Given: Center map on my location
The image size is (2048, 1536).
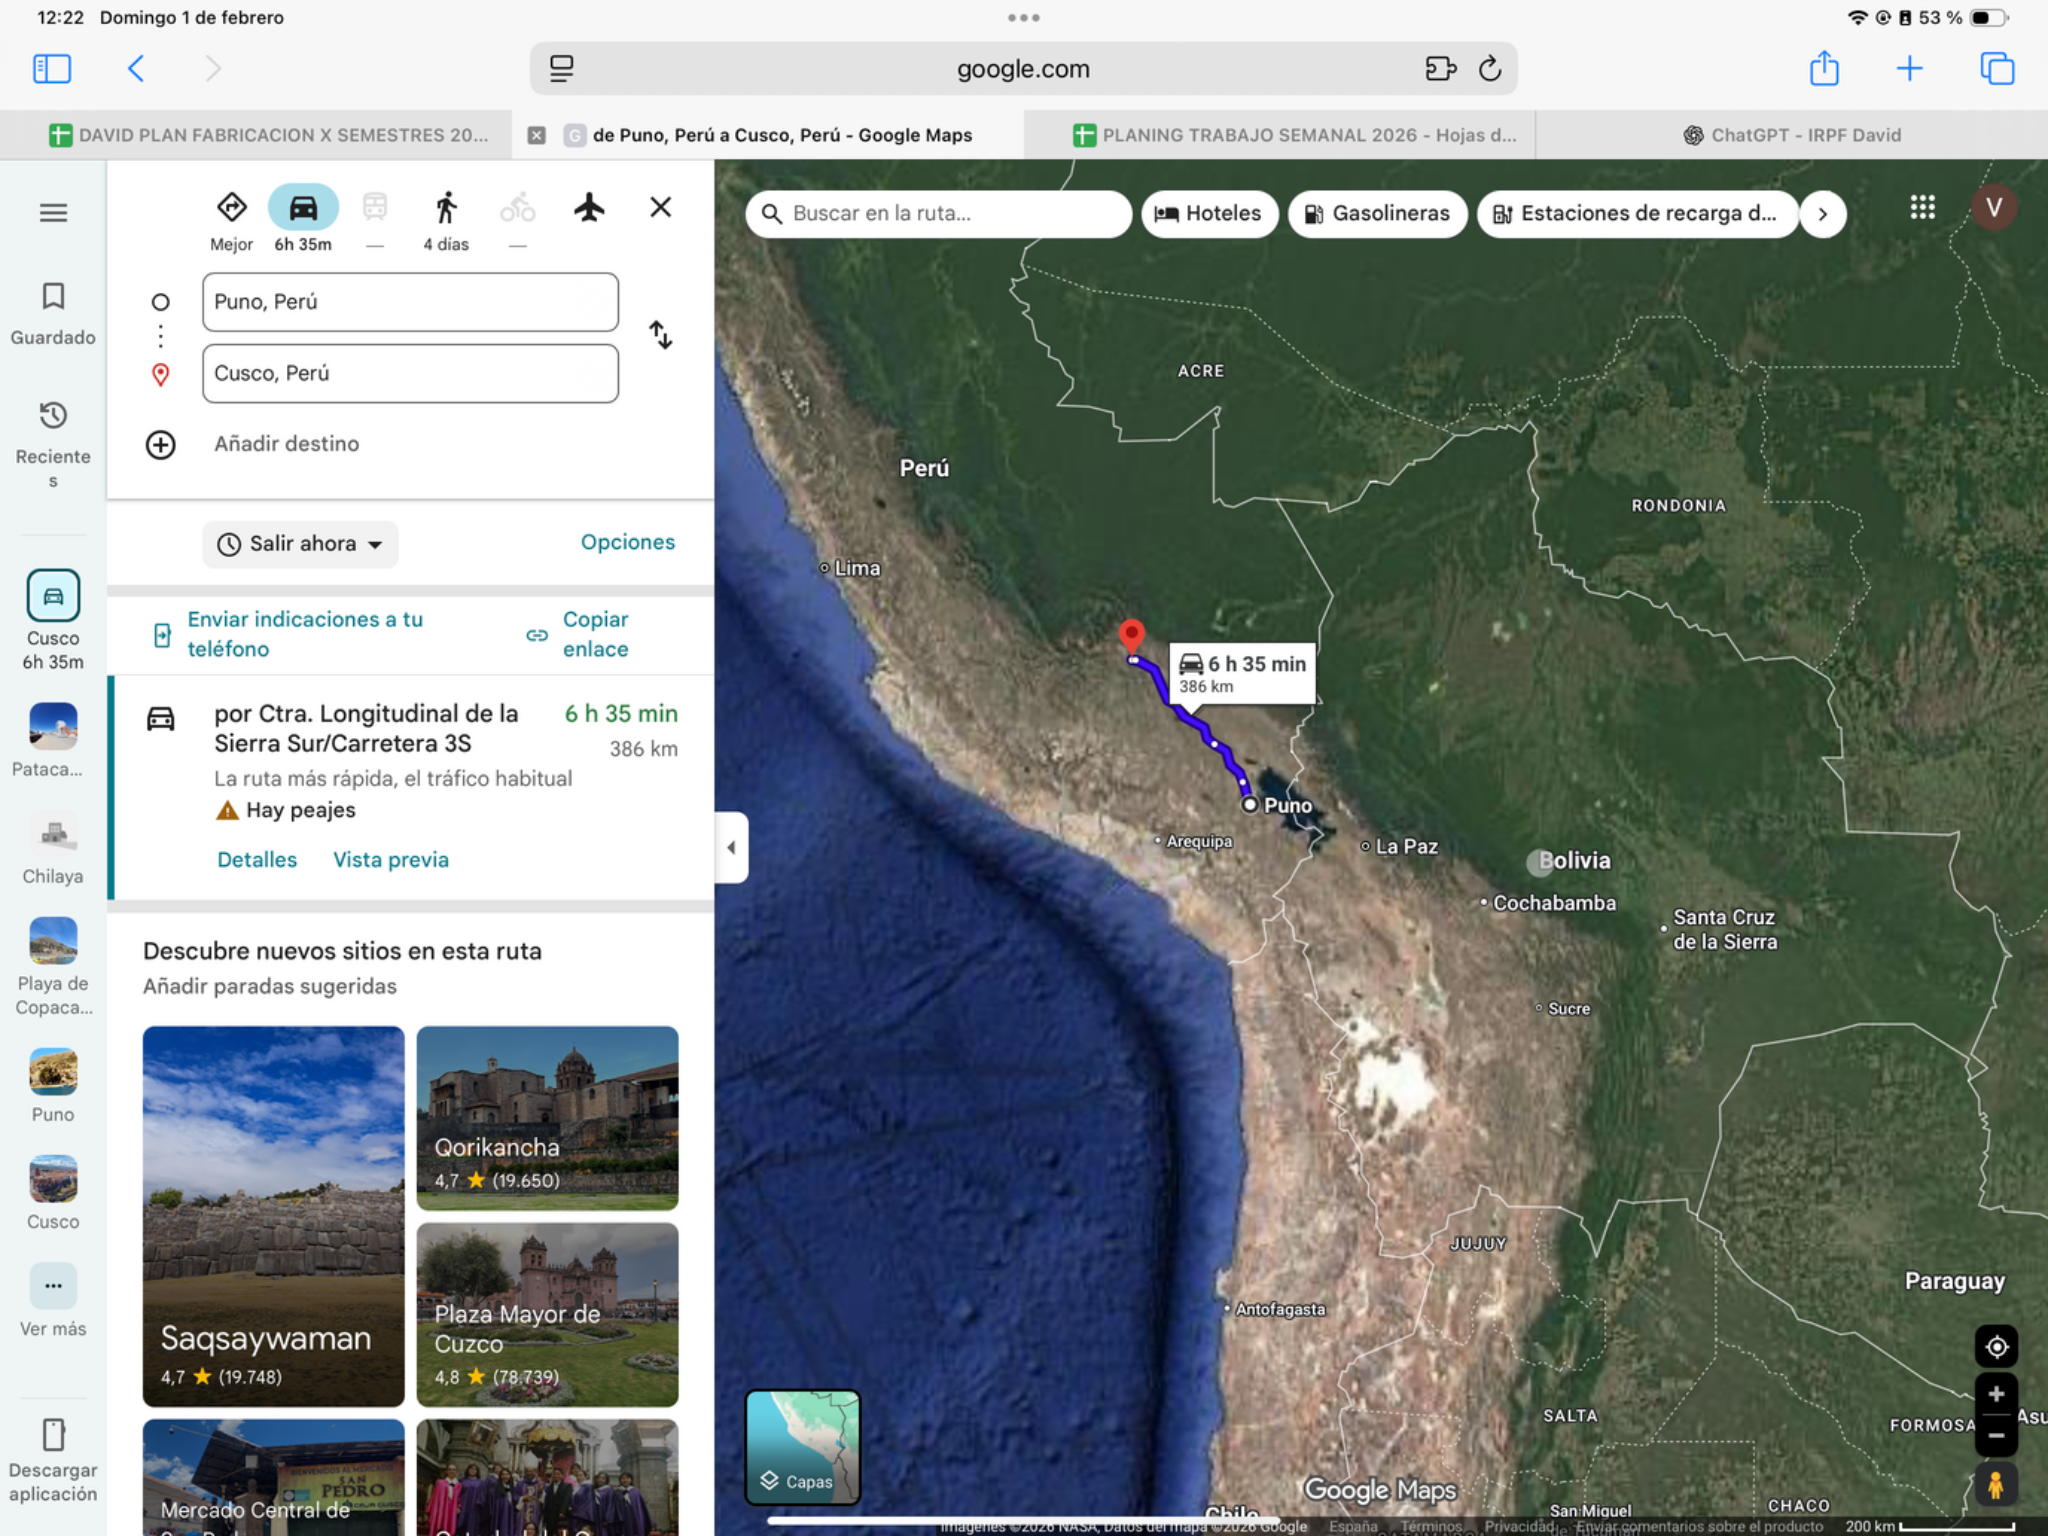Looking at the screenshot, I should [x=1996, y=1347].
